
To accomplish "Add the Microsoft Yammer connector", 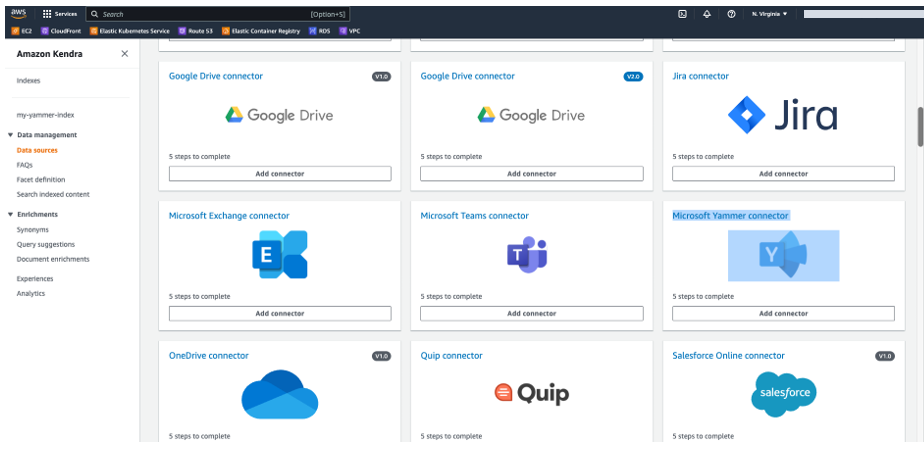I will click(x=783, y=314).
